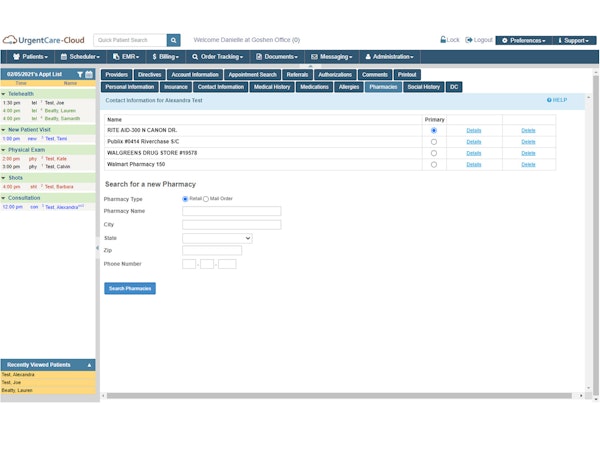Collapse the Recently Viewed Patients panel
Image resolution: width=600 pixels, height=450 pixels.
pos(89,365)
